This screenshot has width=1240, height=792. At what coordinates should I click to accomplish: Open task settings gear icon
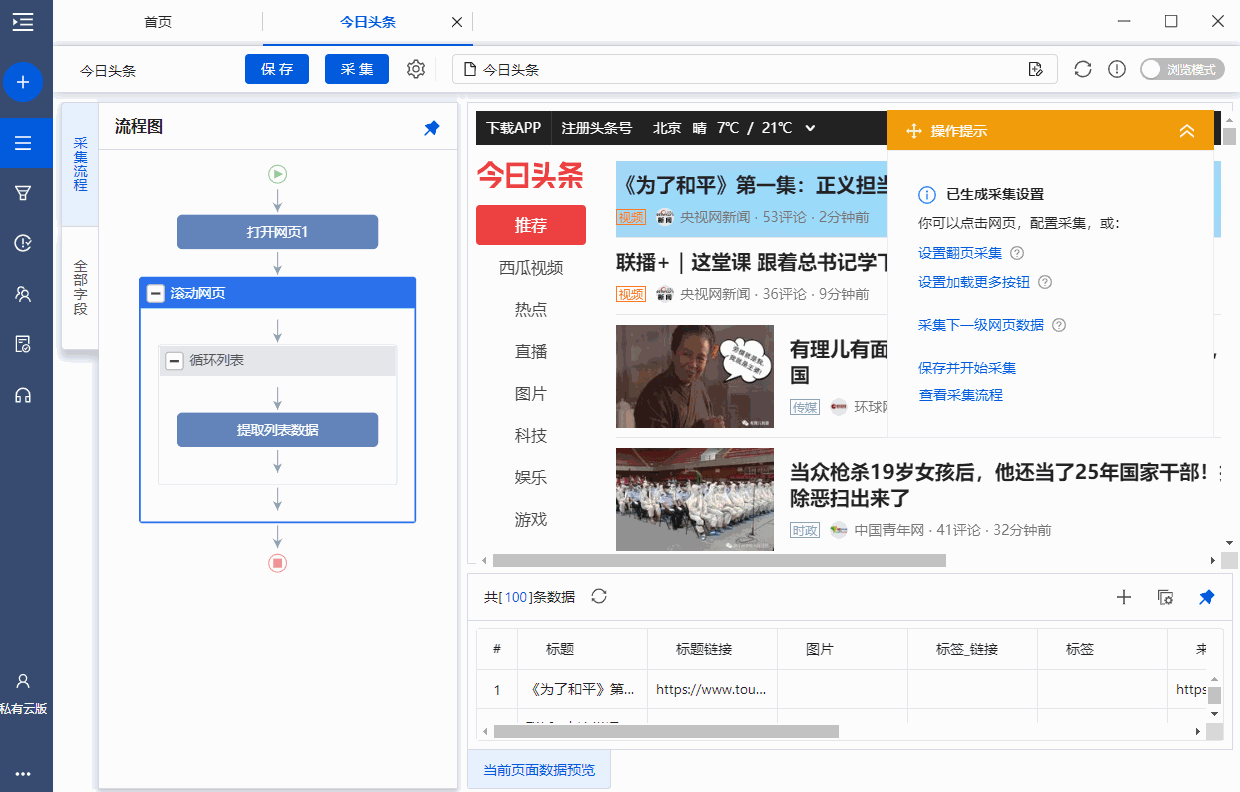pos(416,69)
